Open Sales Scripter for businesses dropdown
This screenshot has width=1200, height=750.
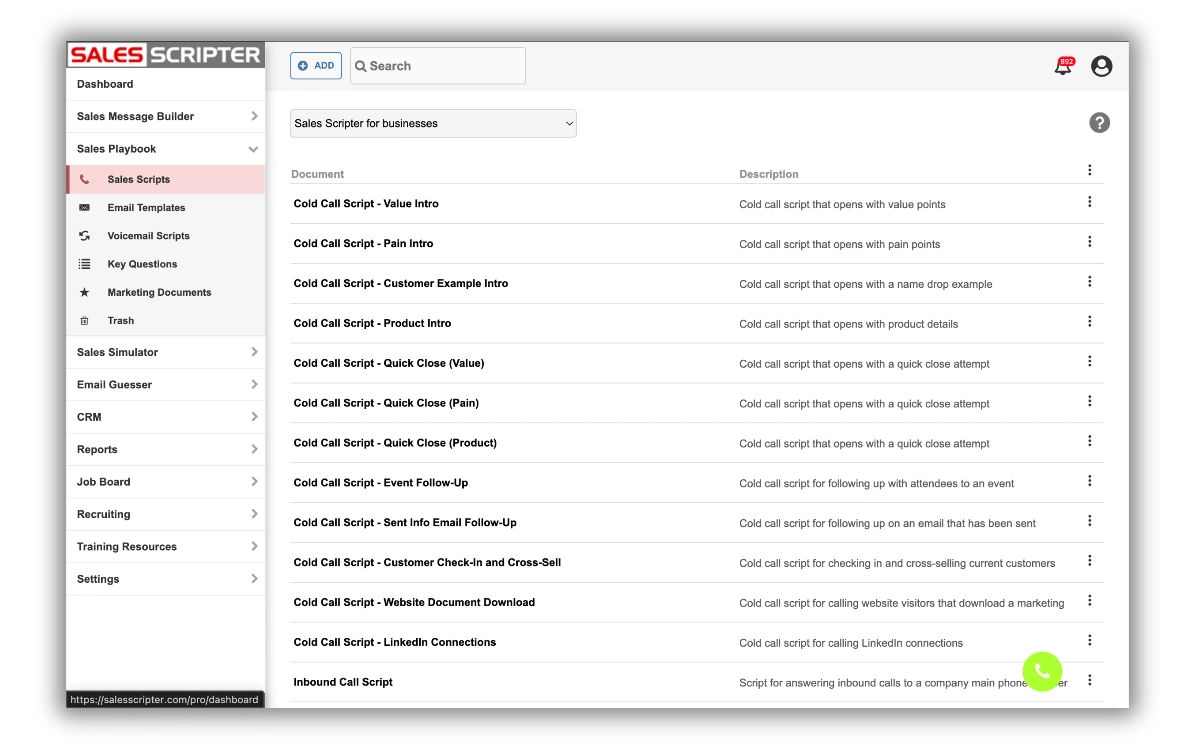pyautogui.click(x=433, y=124)
